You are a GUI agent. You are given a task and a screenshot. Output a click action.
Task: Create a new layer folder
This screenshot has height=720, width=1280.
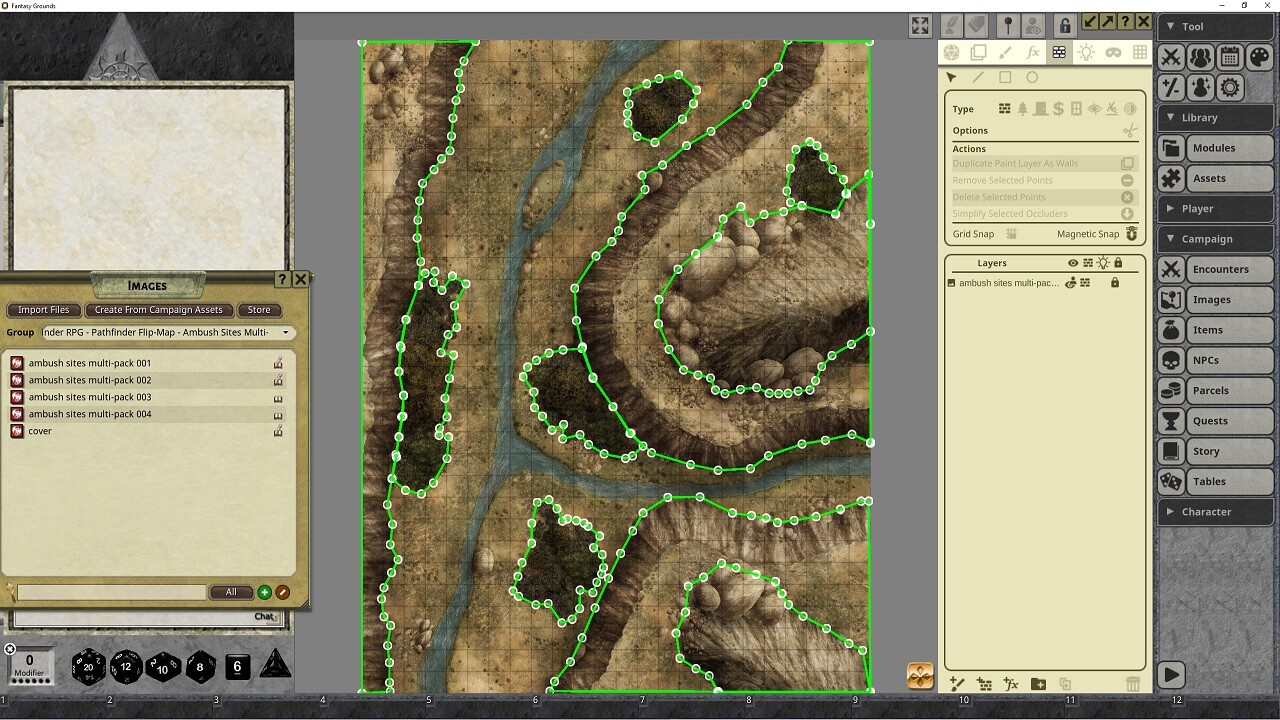pos(1037,684)
